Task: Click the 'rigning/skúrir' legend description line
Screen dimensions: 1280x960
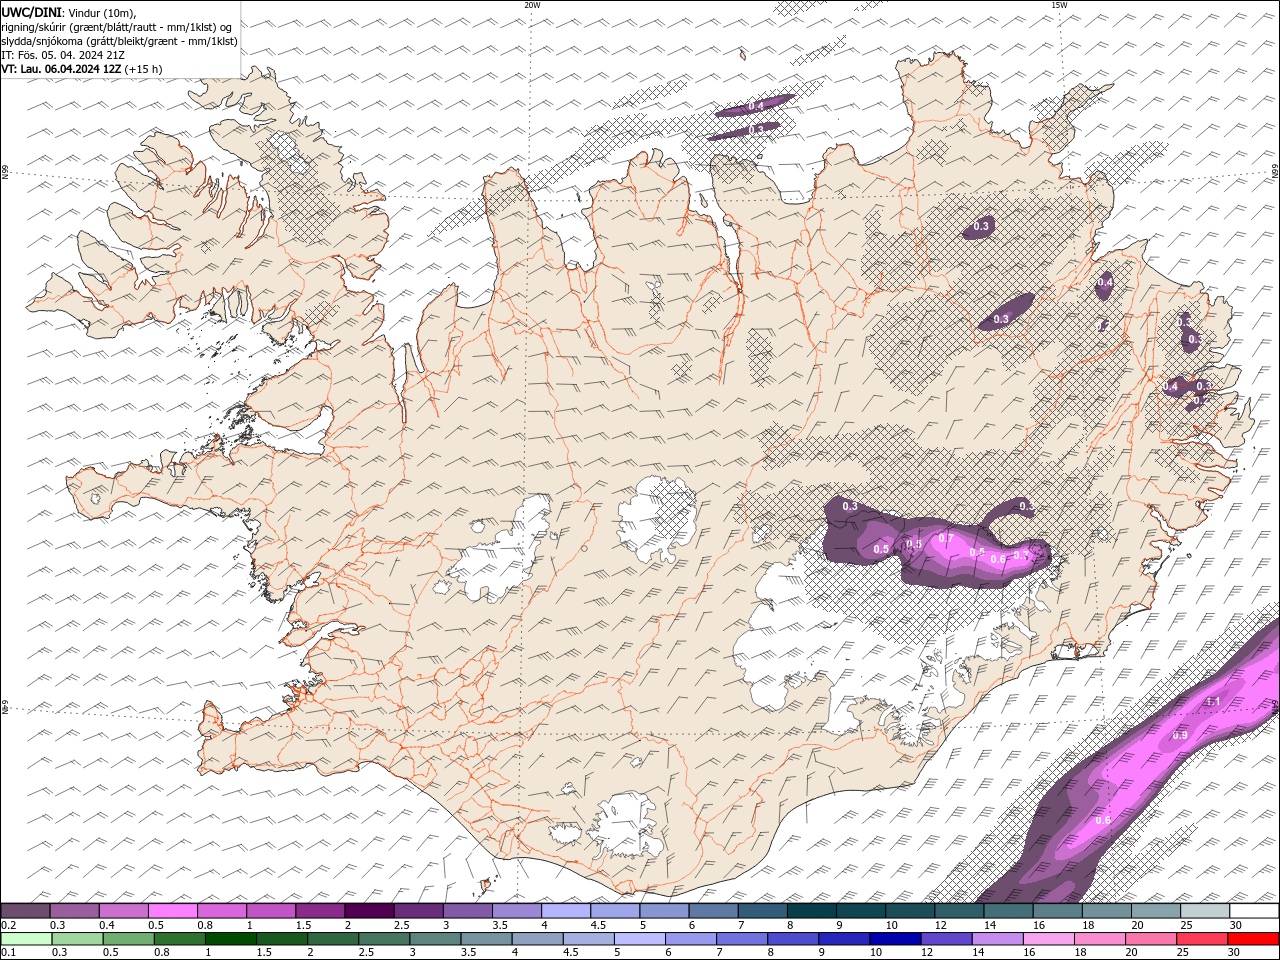Action: (x=117, y=26)
